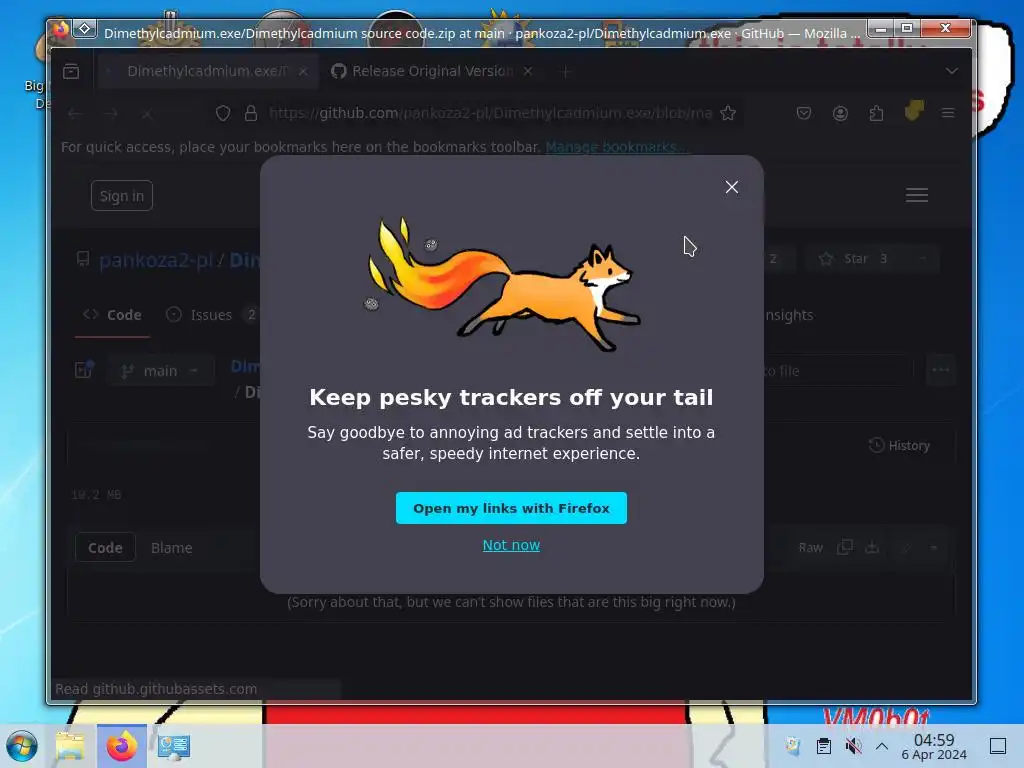This screenshot has width=1024, height=768.
Task: Switch to Code view toggle
Action: 105,547
